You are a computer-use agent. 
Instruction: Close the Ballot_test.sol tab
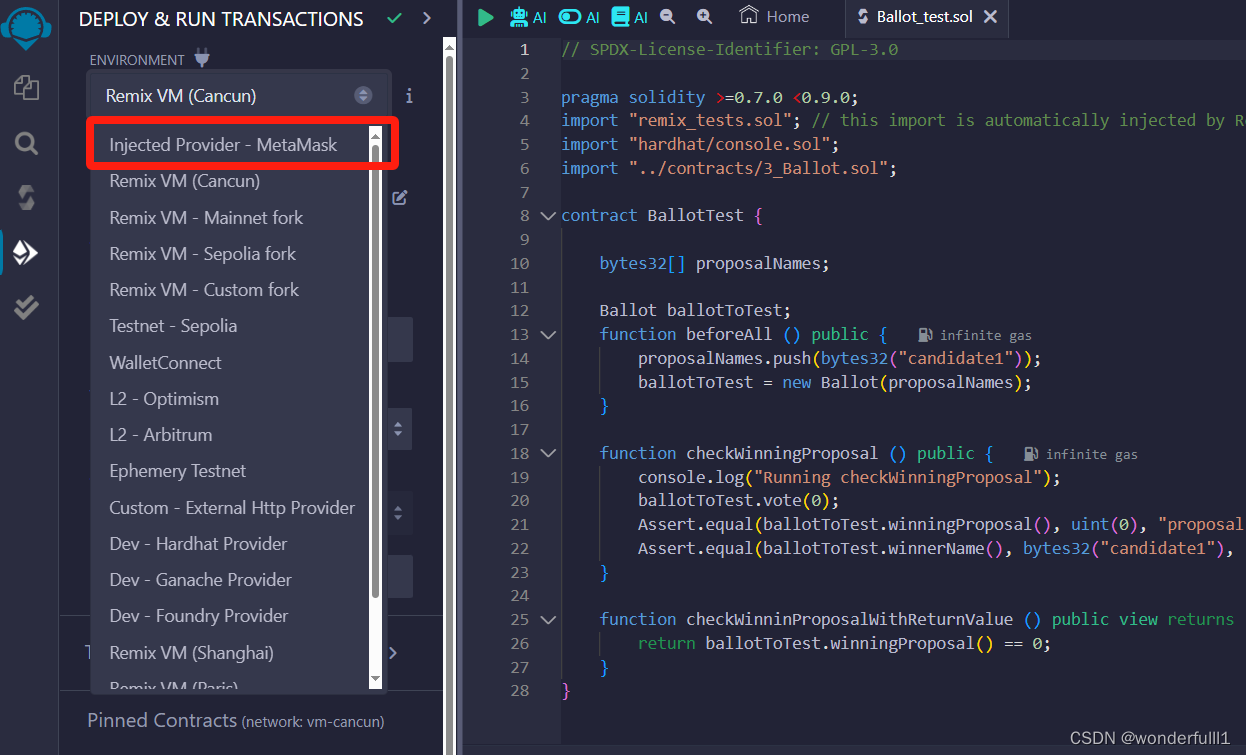990,17
